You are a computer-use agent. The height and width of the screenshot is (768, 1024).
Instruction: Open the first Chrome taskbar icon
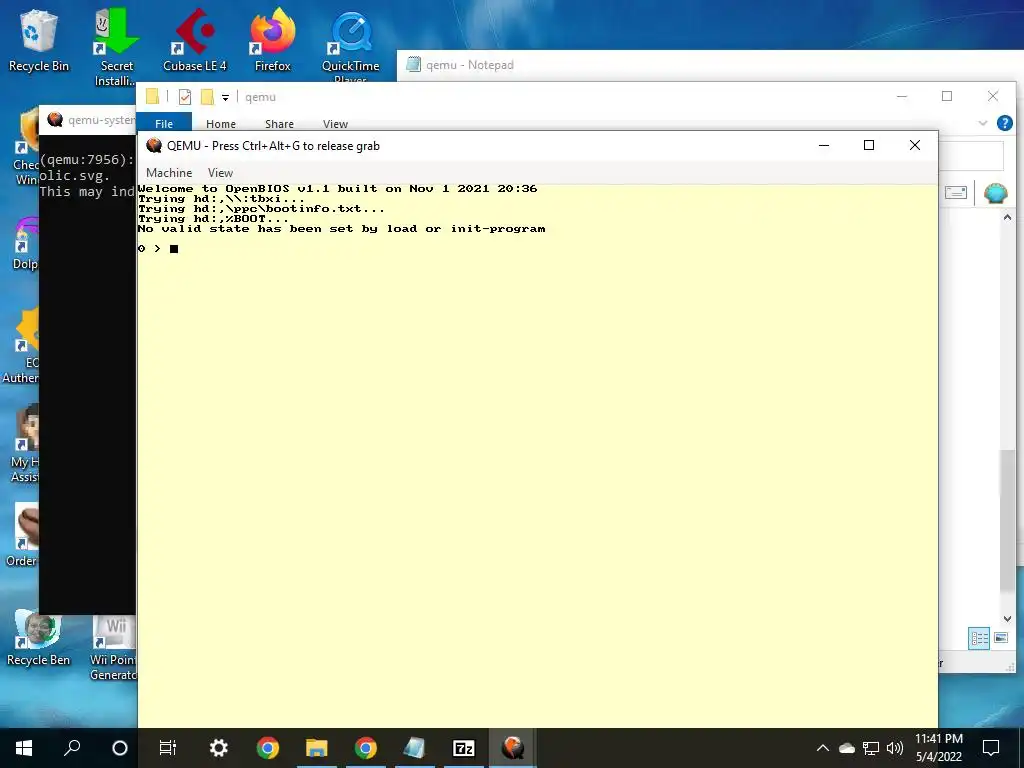pyautogui.click(x=268, y=748)
